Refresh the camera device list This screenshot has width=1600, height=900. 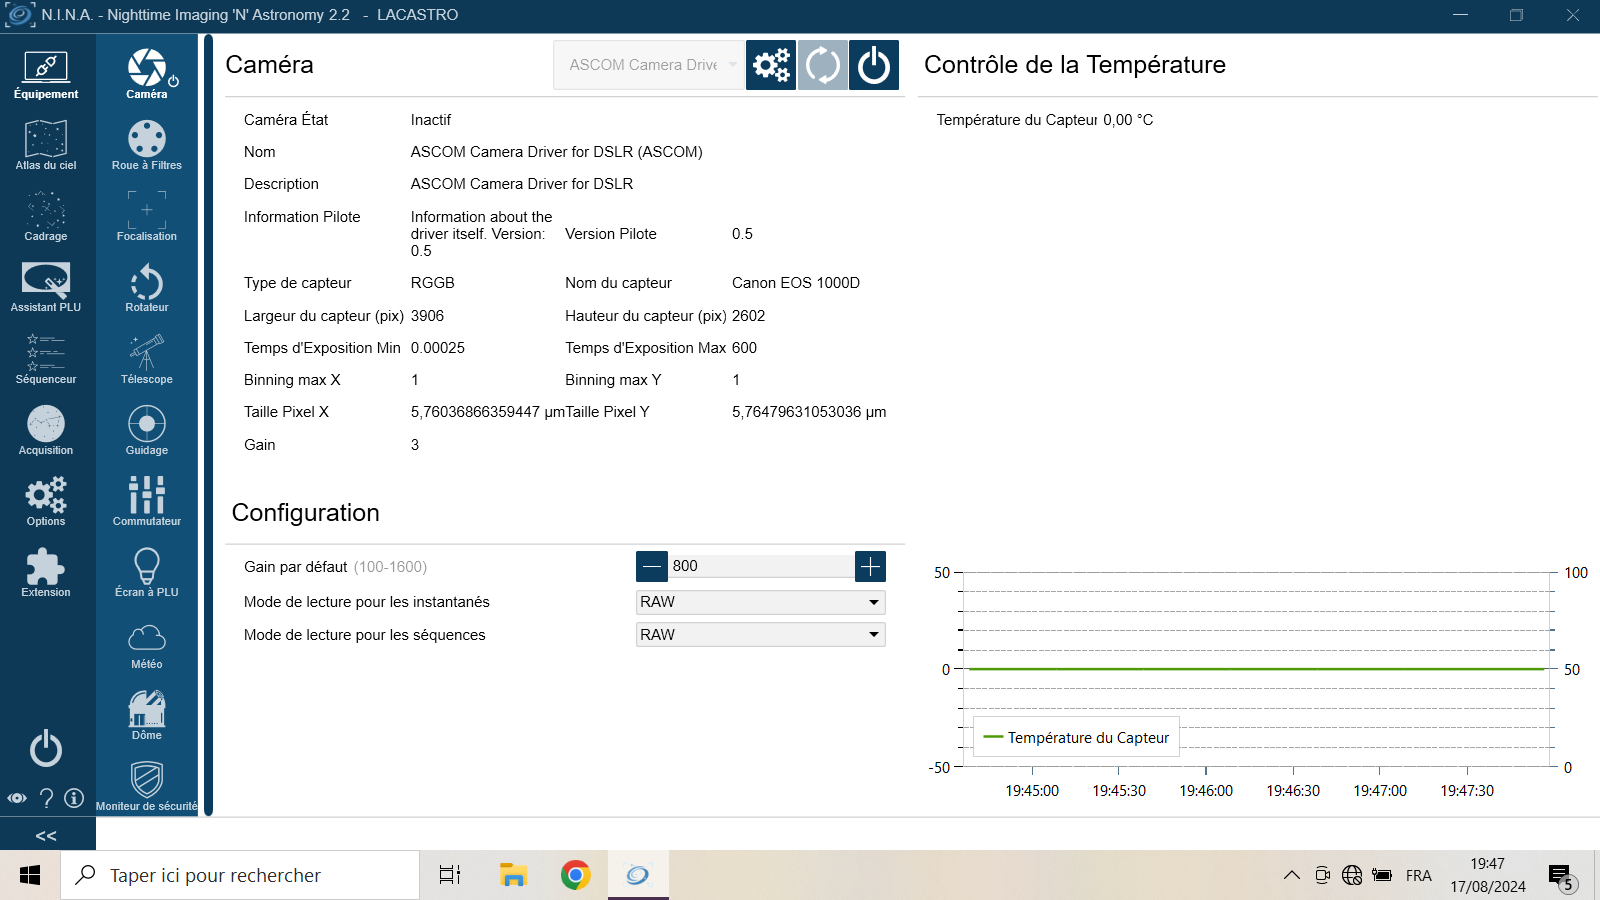point(823,65)
